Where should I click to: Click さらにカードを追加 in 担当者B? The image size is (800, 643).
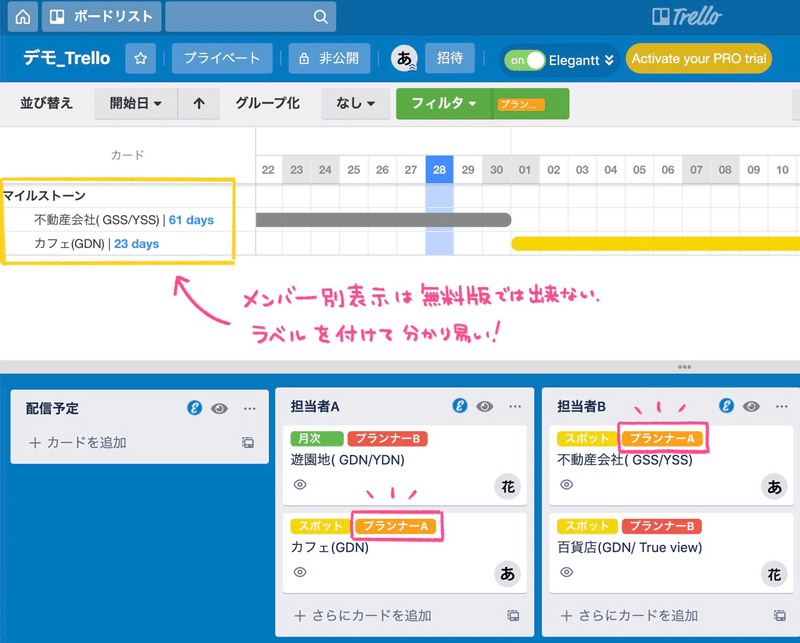(630, 615)
